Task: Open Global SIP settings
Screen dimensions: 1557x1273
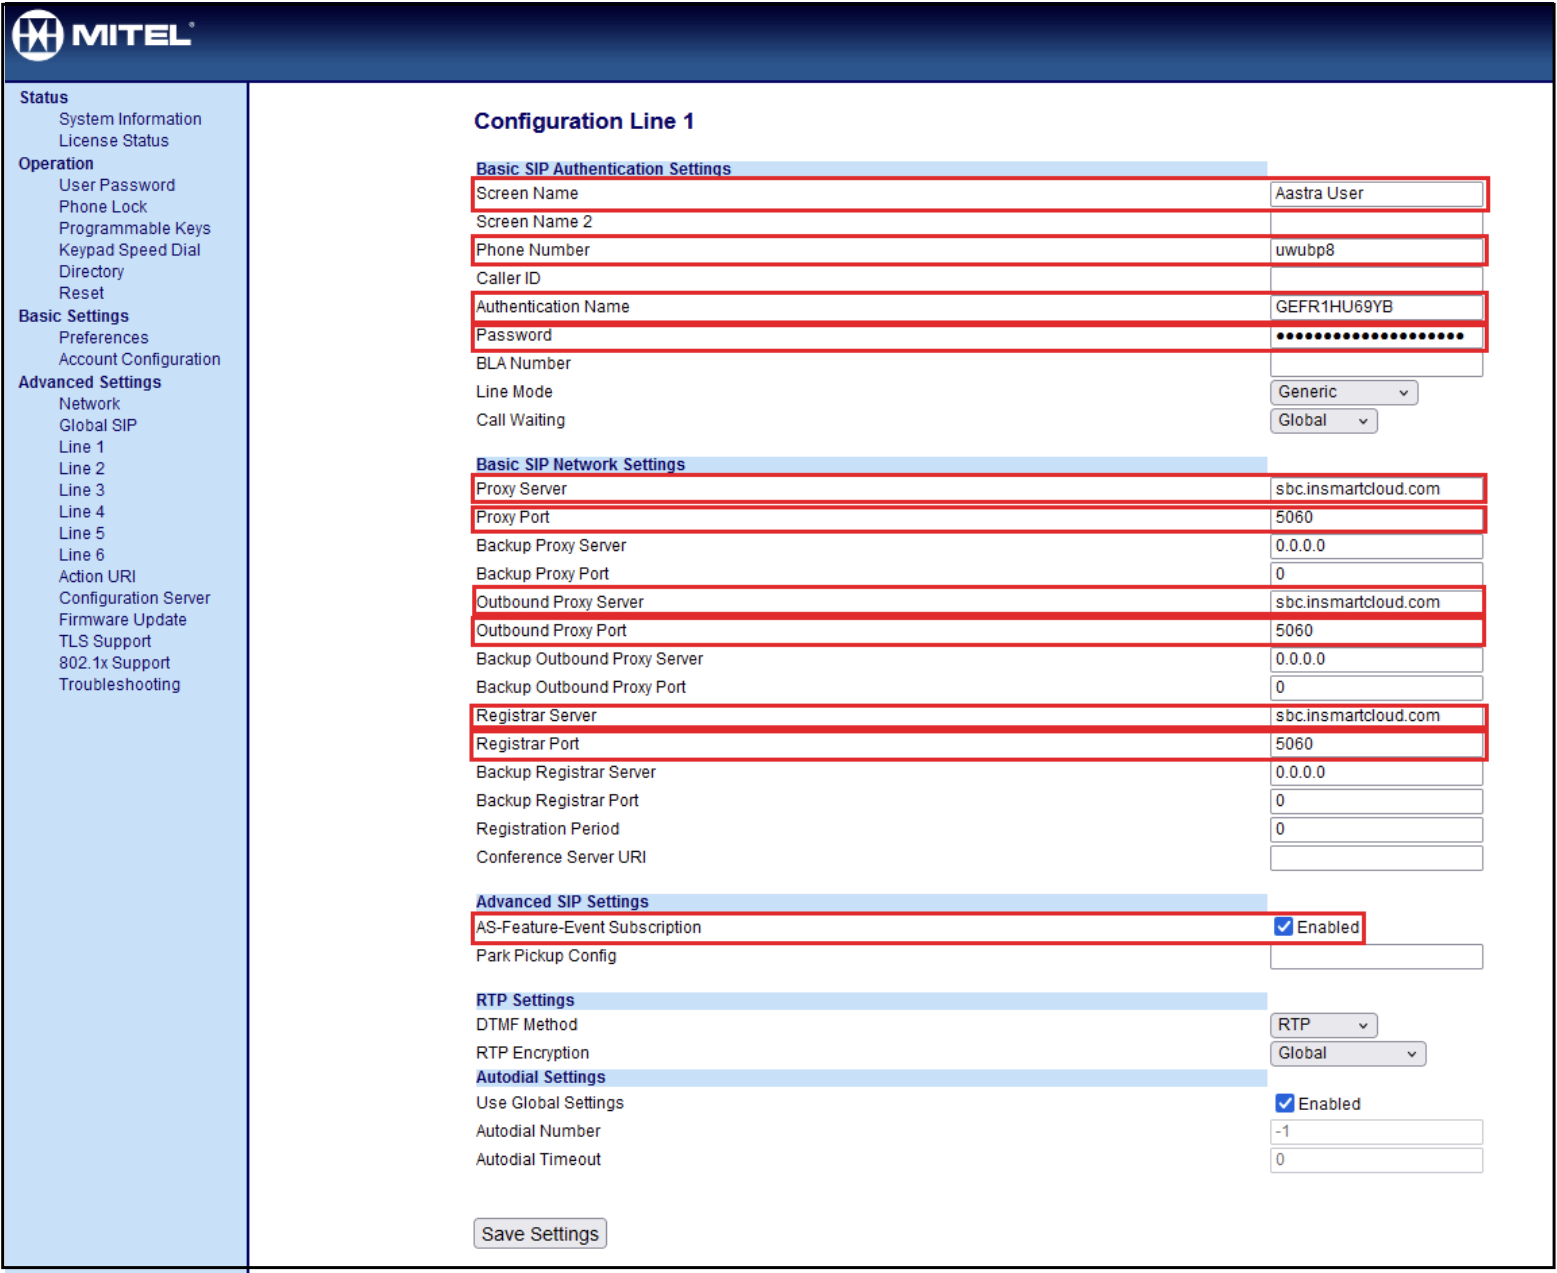Action: 98,425
